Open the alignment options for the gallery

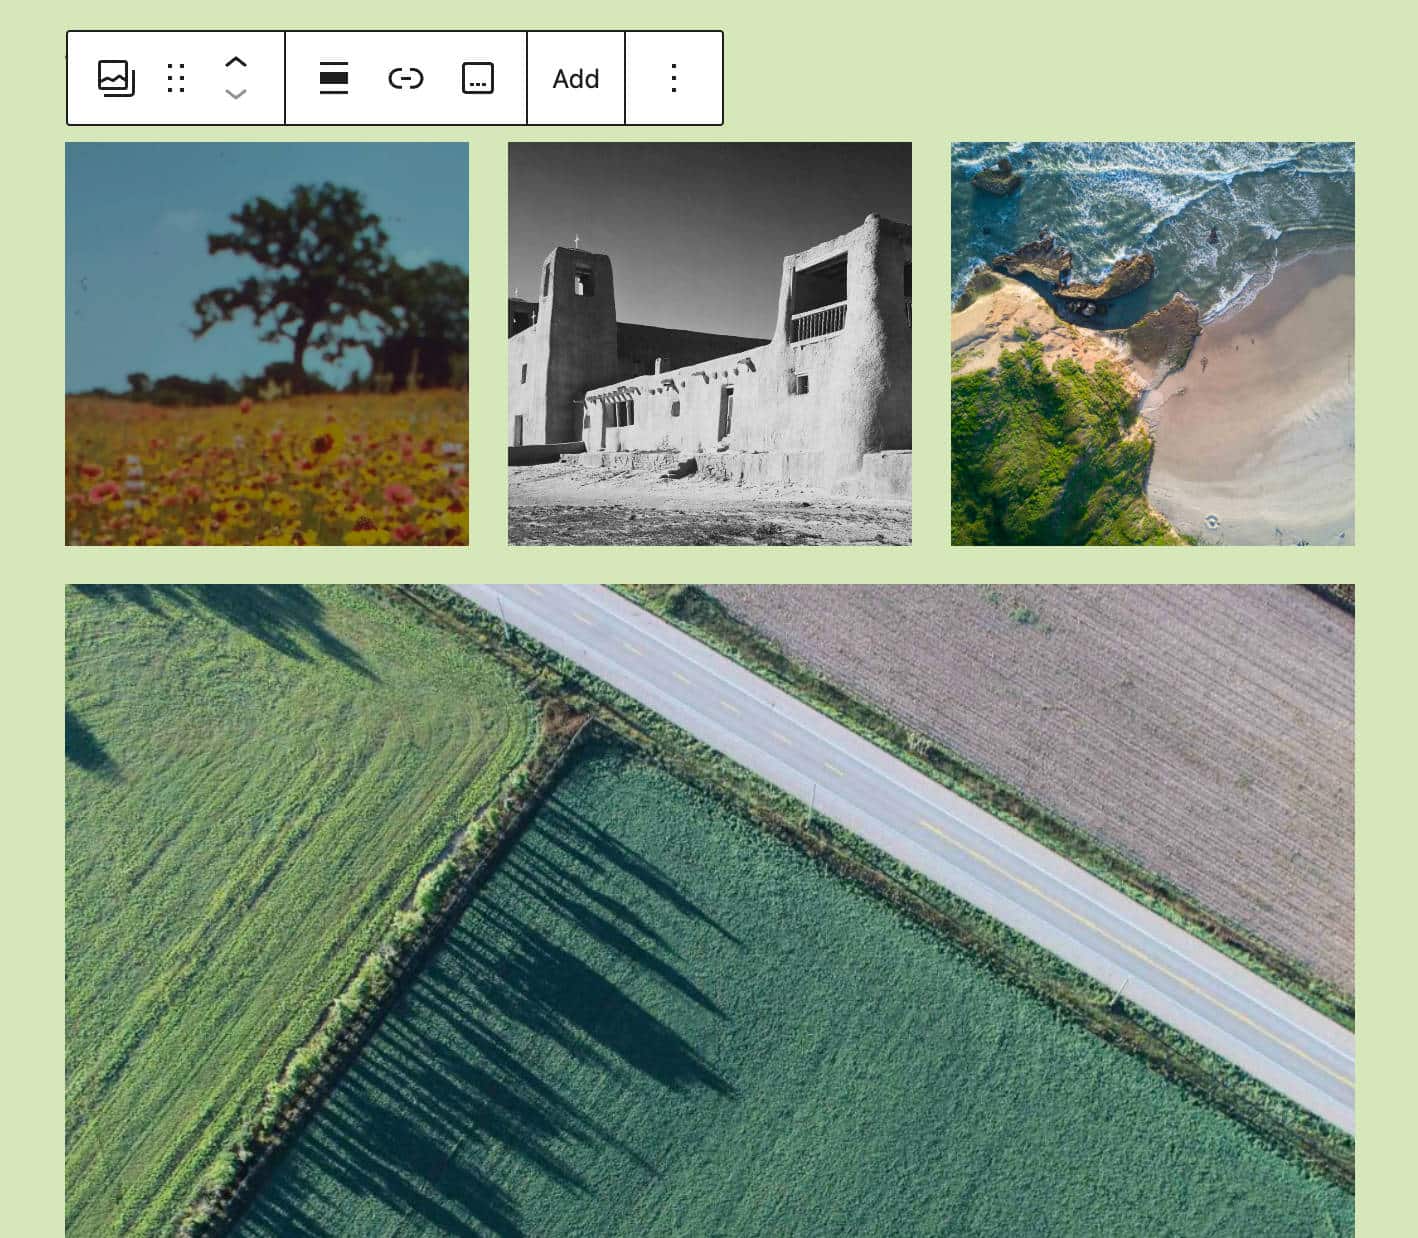(333, 78)
